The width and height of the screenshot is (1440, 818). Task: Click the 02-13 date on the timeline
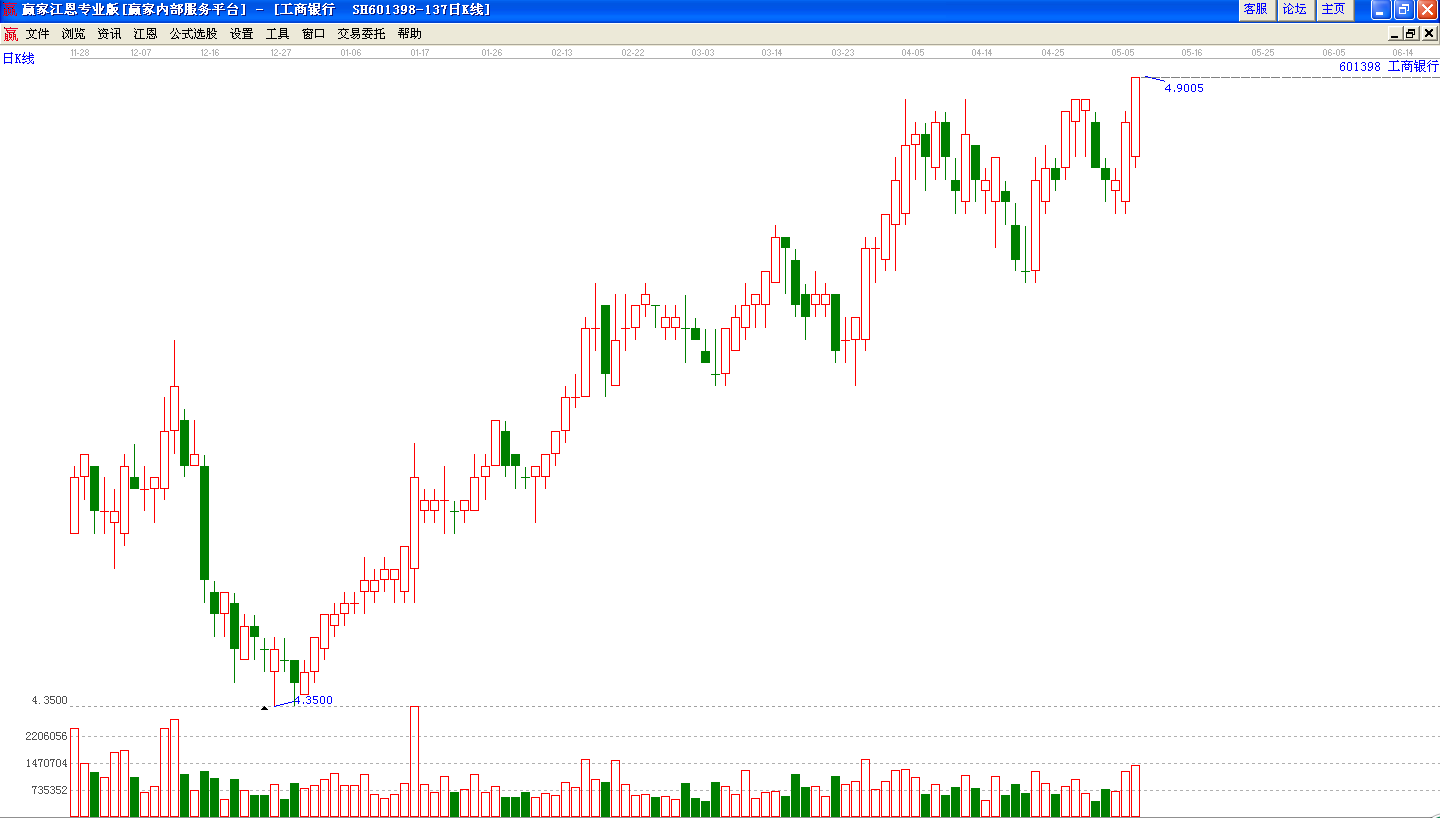point(562,52)
